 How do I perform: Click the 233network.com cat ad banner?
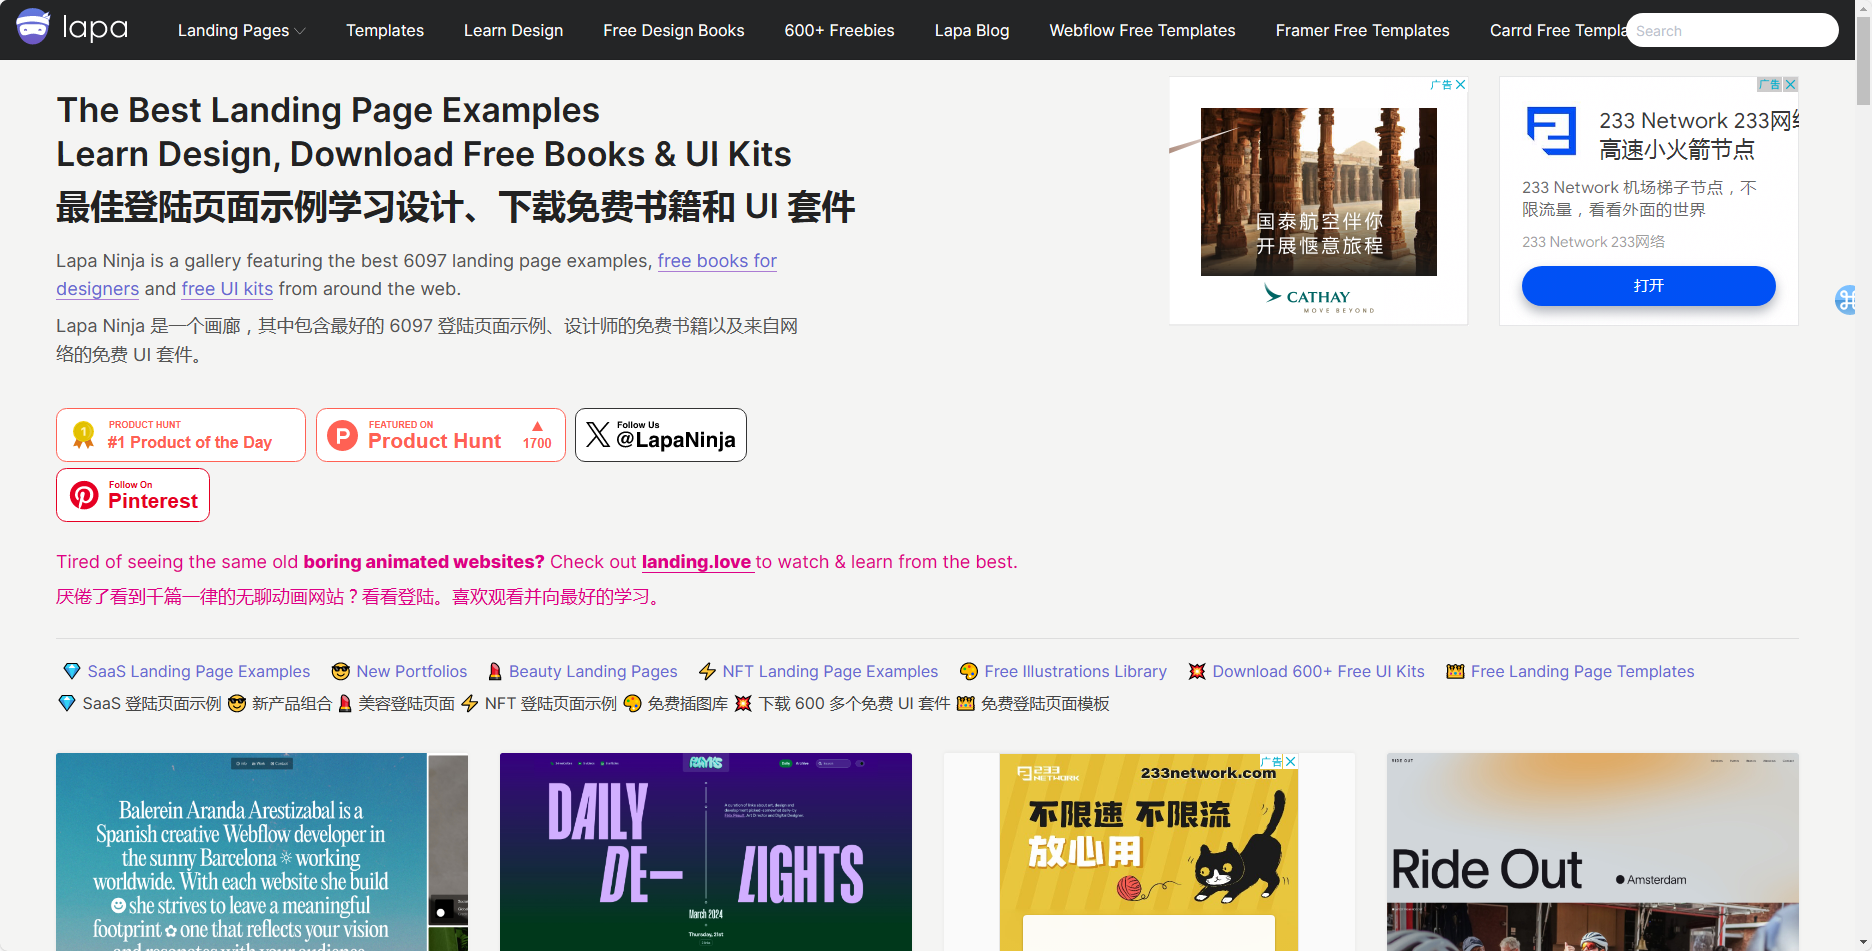pyautogui.click(x=1149, y=852)
